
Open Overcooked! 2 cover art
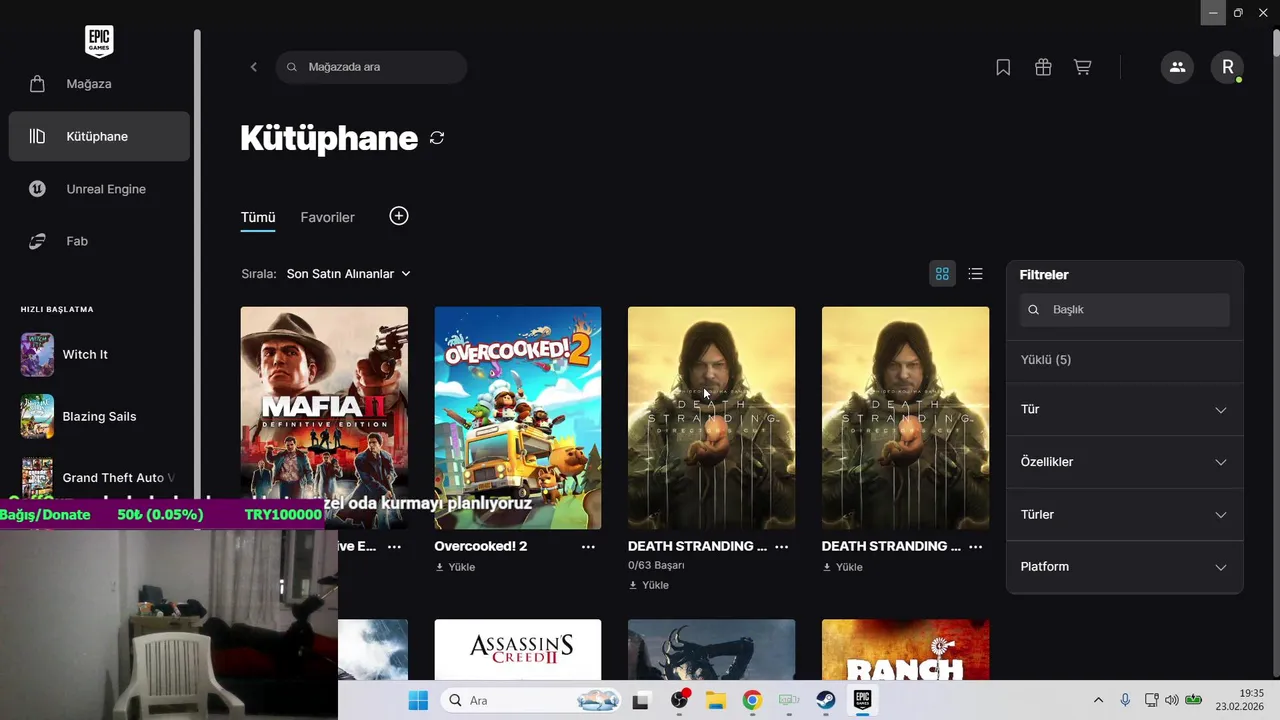coord(518,418)
